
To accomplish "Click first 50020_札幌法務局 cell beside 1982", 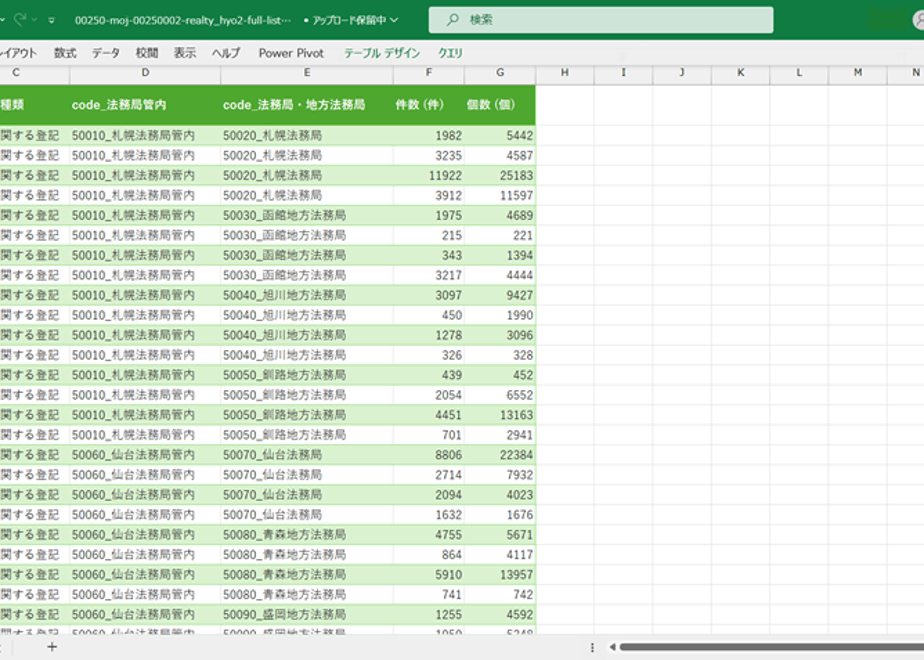I will point(307,136).
